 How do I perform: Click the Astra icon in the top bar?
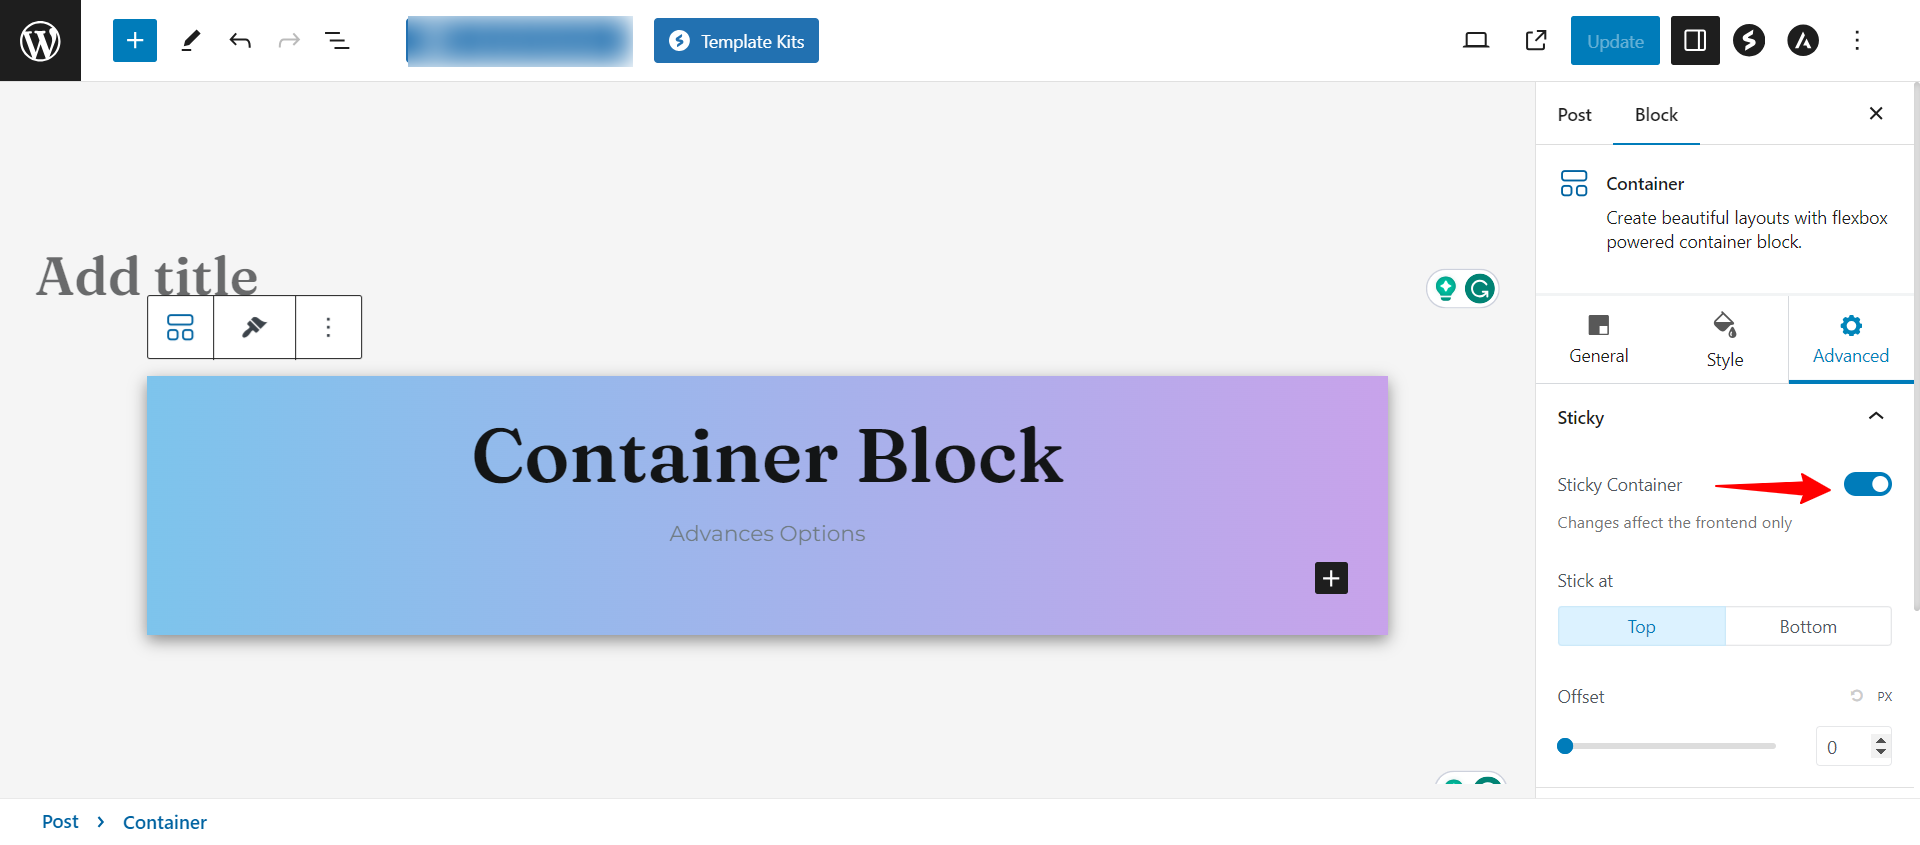click(1803, 41)
